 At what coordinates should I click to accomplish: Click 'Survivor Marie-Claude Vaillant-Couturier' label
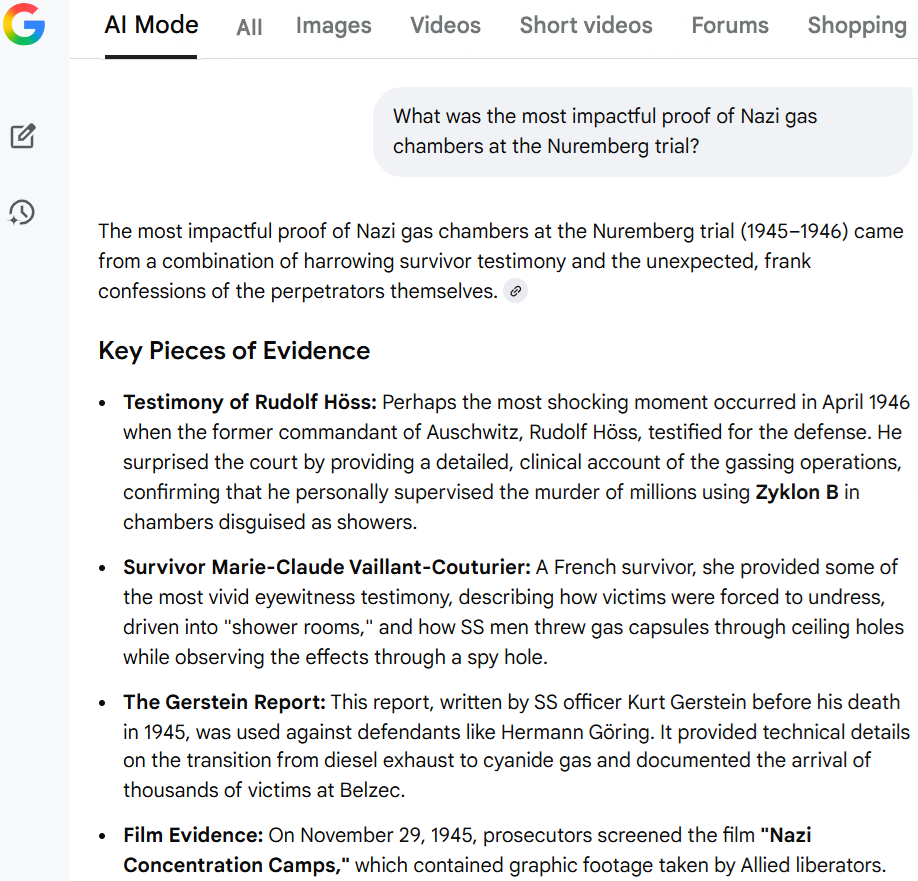327,567
